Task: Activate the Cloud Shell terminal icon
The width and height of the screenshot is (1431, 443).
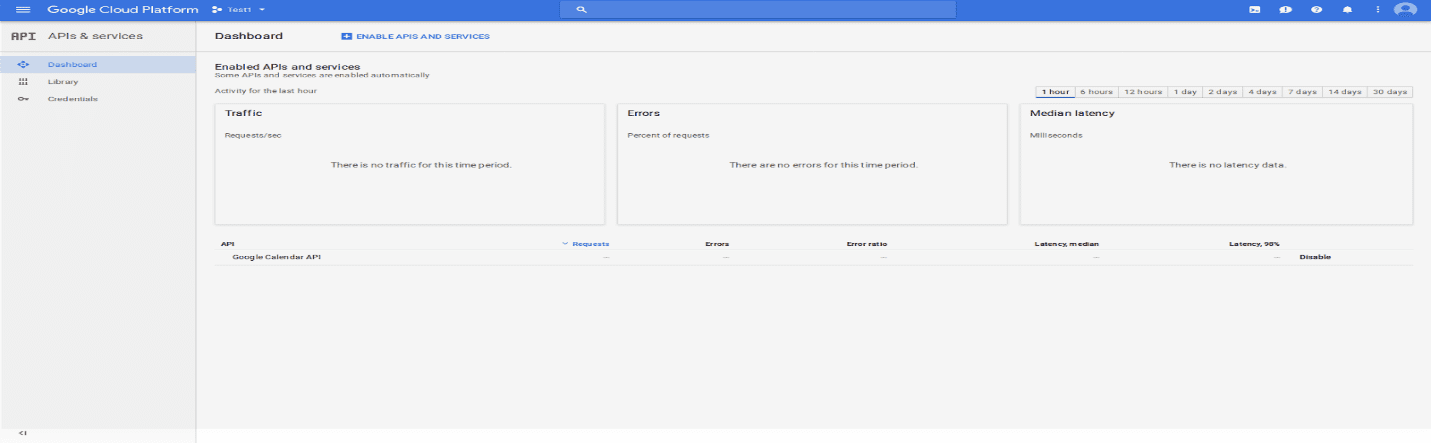Action: (x=1255, y=9)
